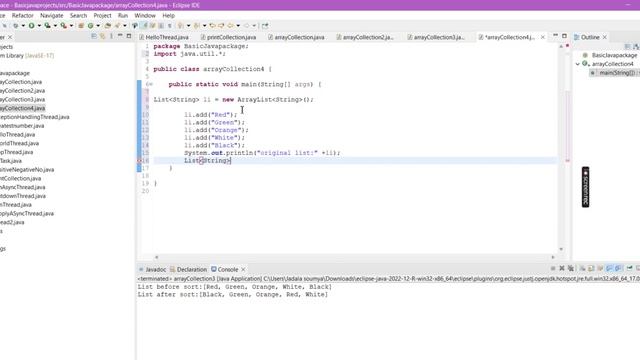Click the Forward navigation arrow icon

[246, 26]
